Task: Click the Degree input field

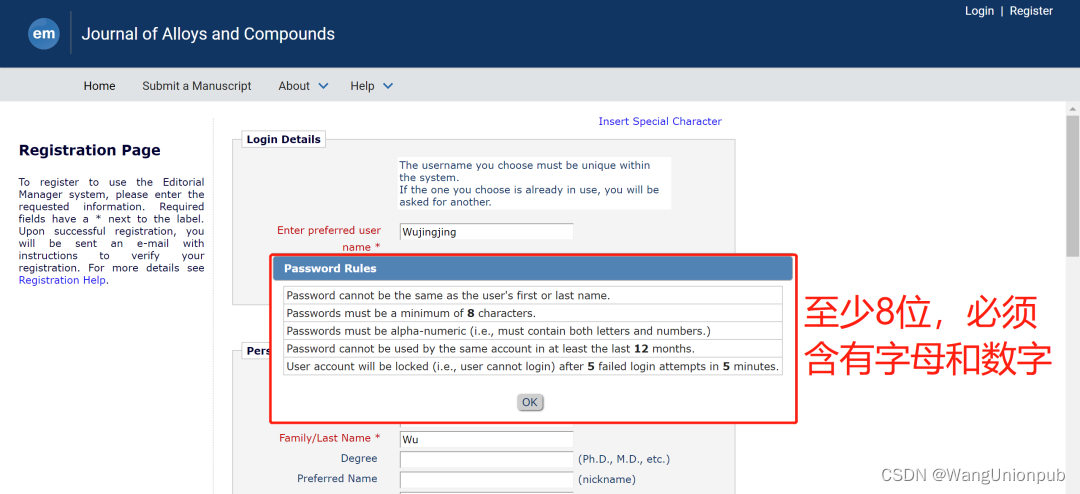Action: 486,459
